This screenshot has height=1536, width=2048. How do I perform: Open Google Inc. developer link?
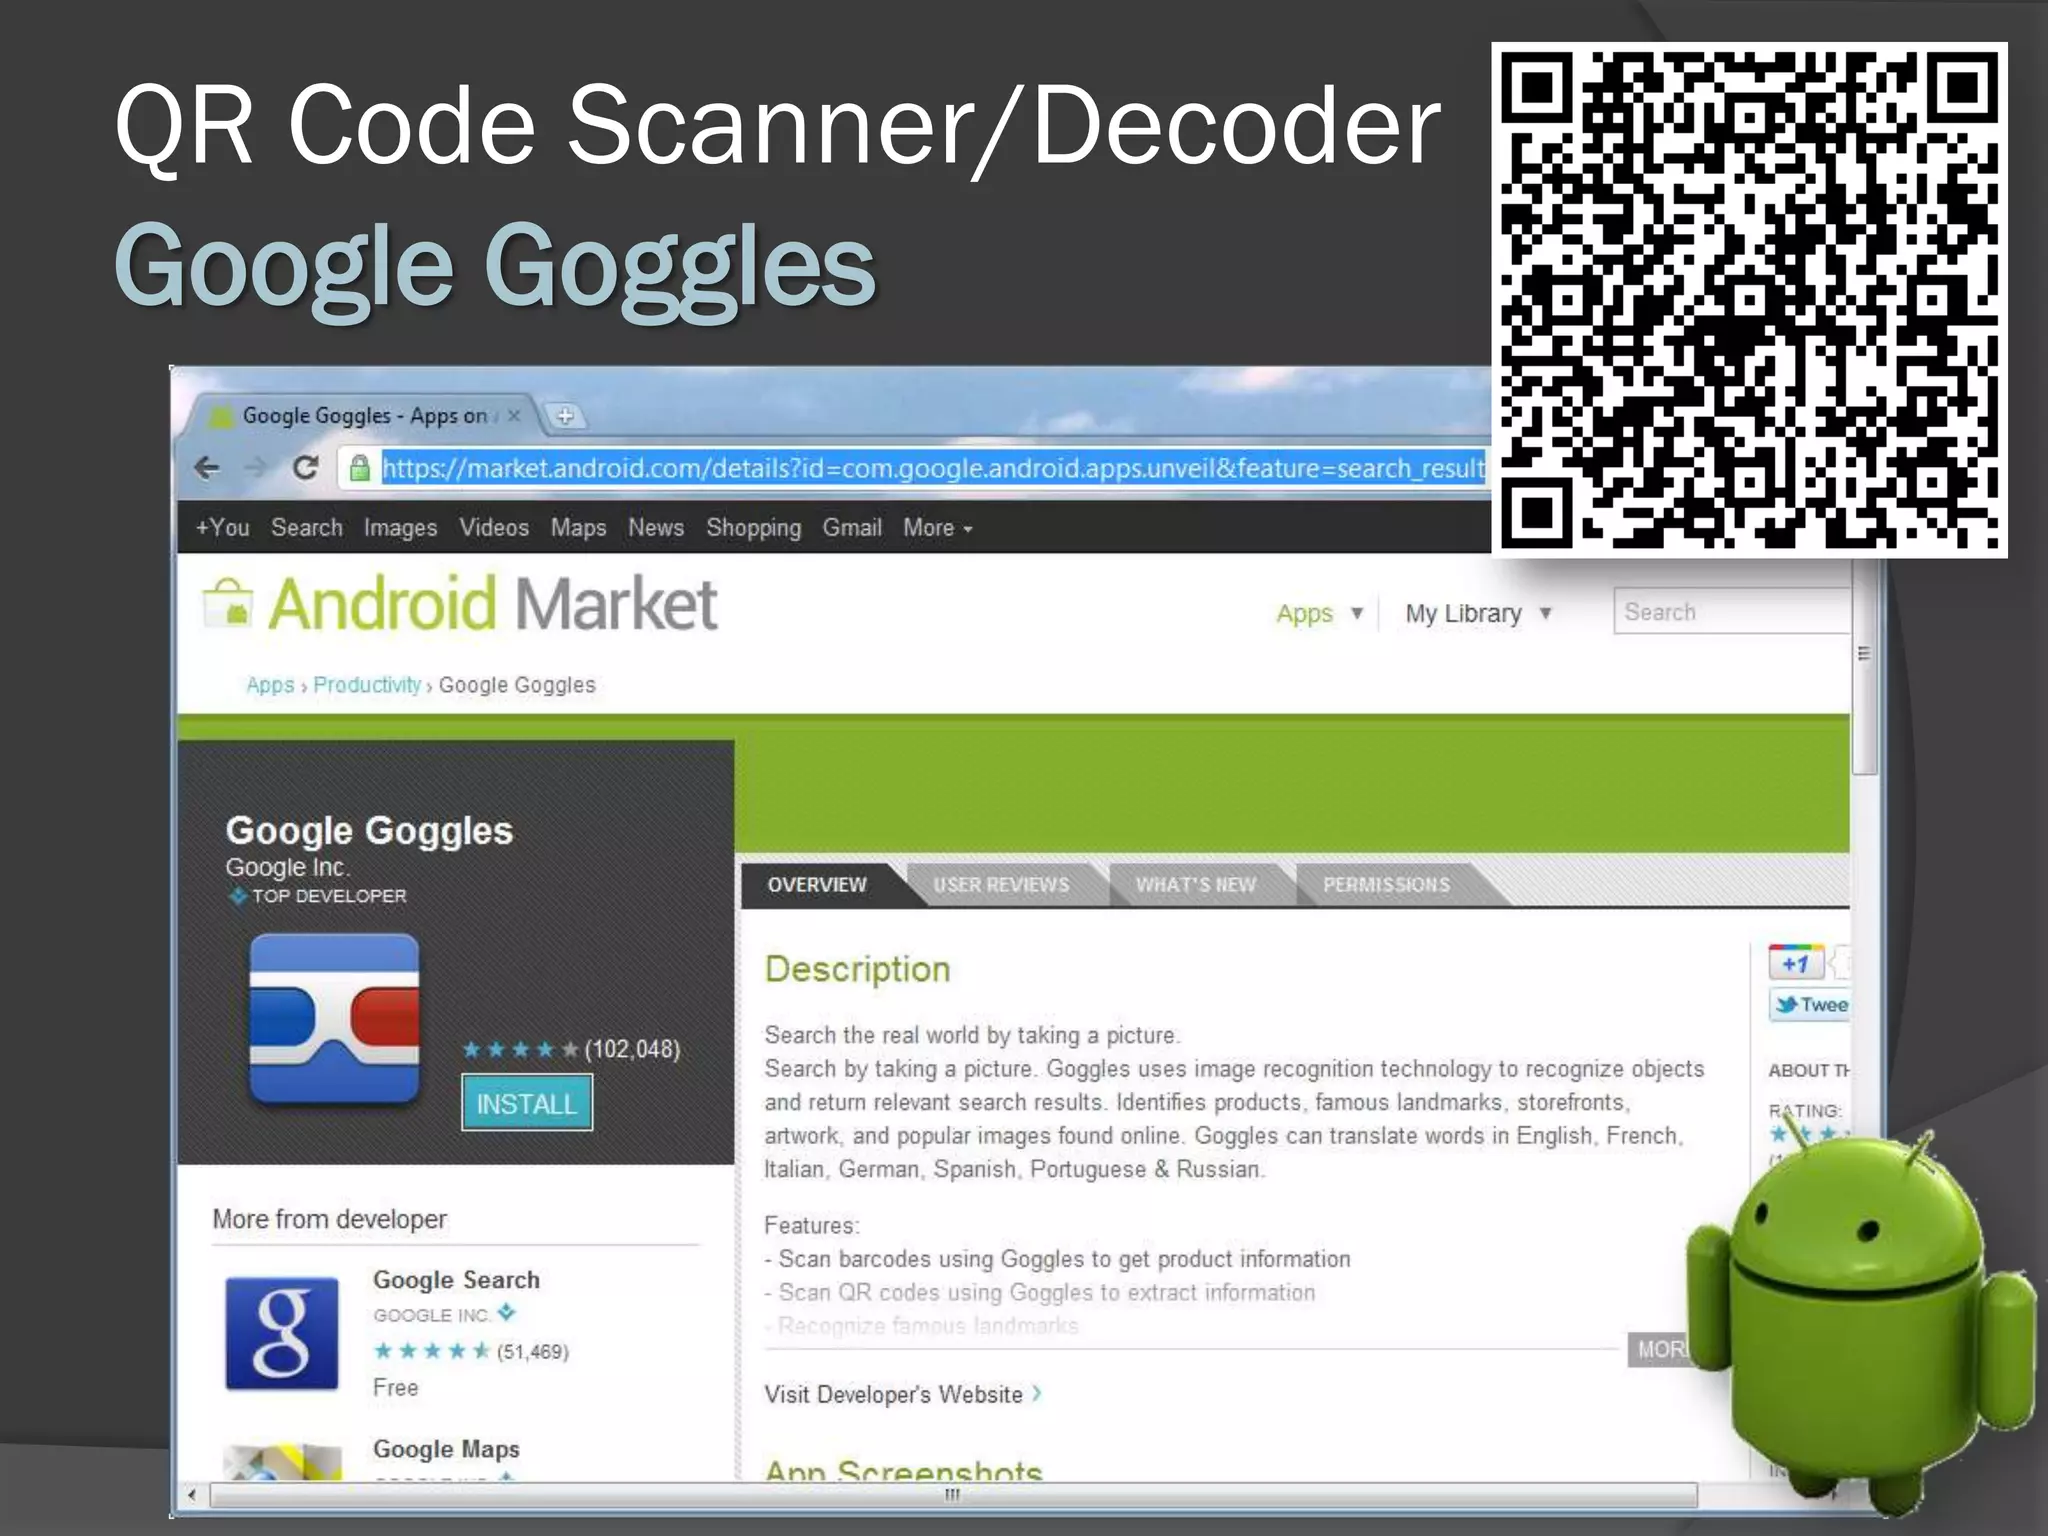click(286, 867)
